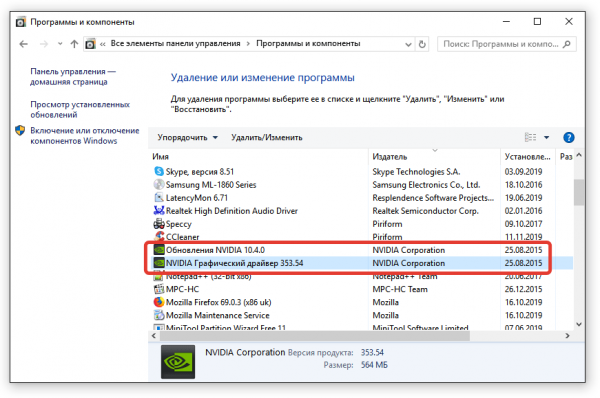Expand the address bar history dropdown

408,44
